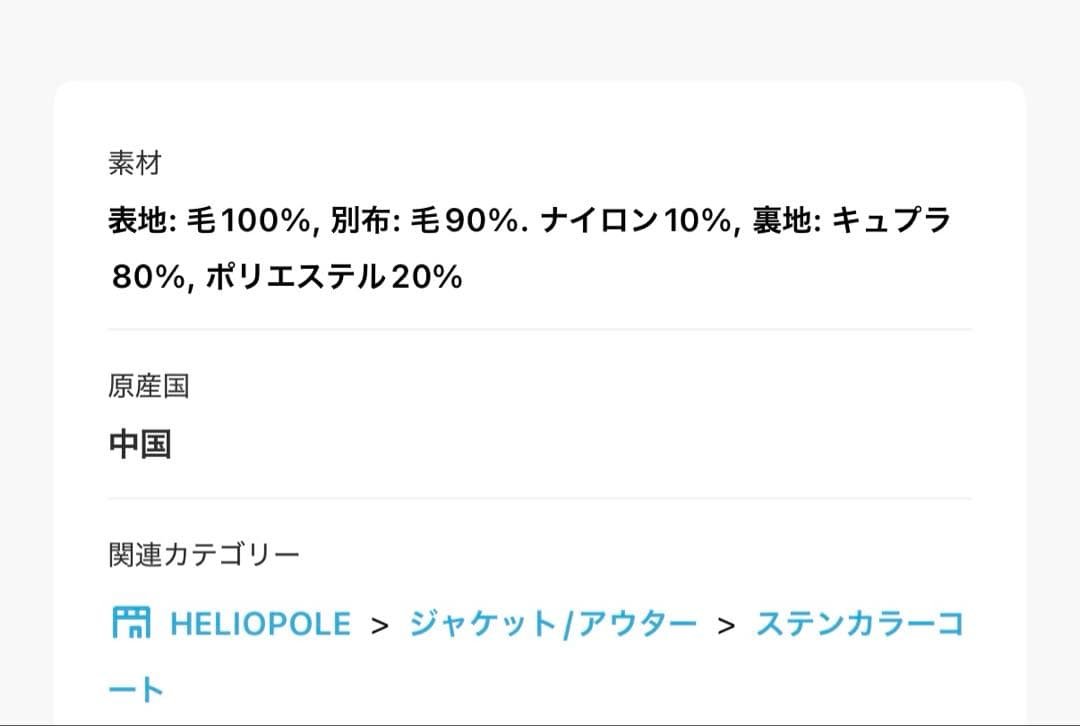Select the 中国 country value
The image size is (1080, 726).
pyautogui.click(x=140, y=444)
